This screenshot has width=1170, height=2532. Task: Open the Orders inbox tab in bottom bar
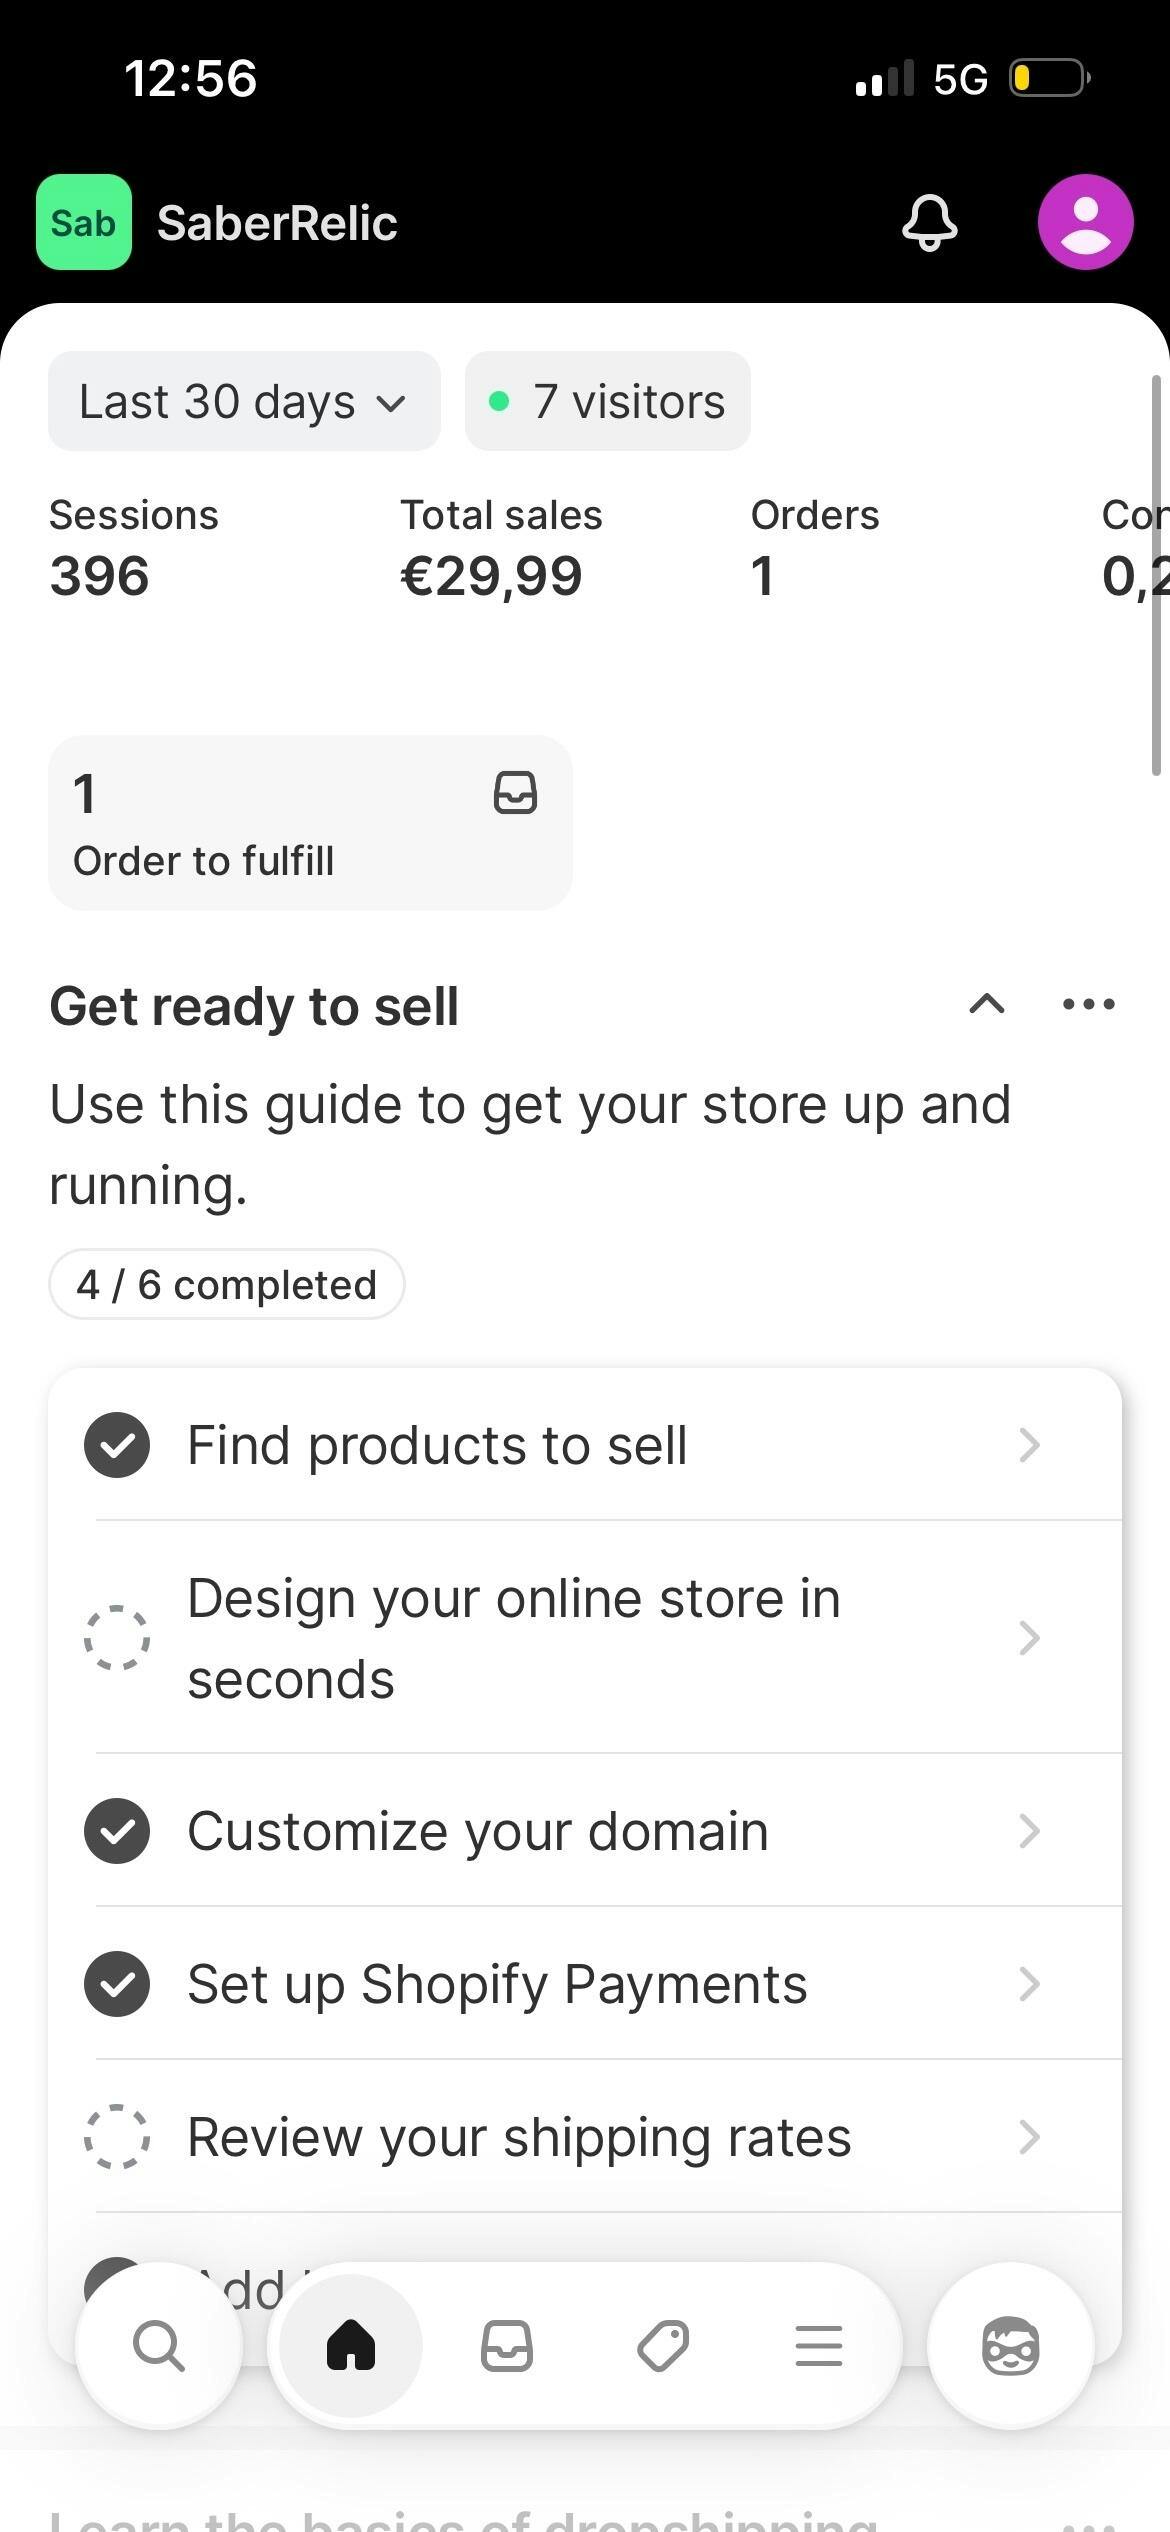(507, 2346)
